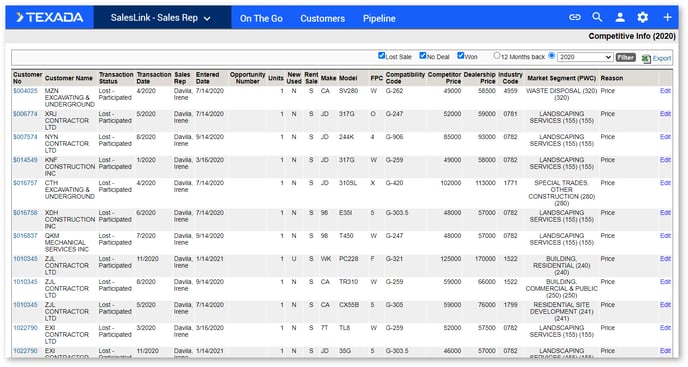This screenshot has height=367, width=688.
Task: Open the 2020 year dropdown
Action: tap(585, 57)
